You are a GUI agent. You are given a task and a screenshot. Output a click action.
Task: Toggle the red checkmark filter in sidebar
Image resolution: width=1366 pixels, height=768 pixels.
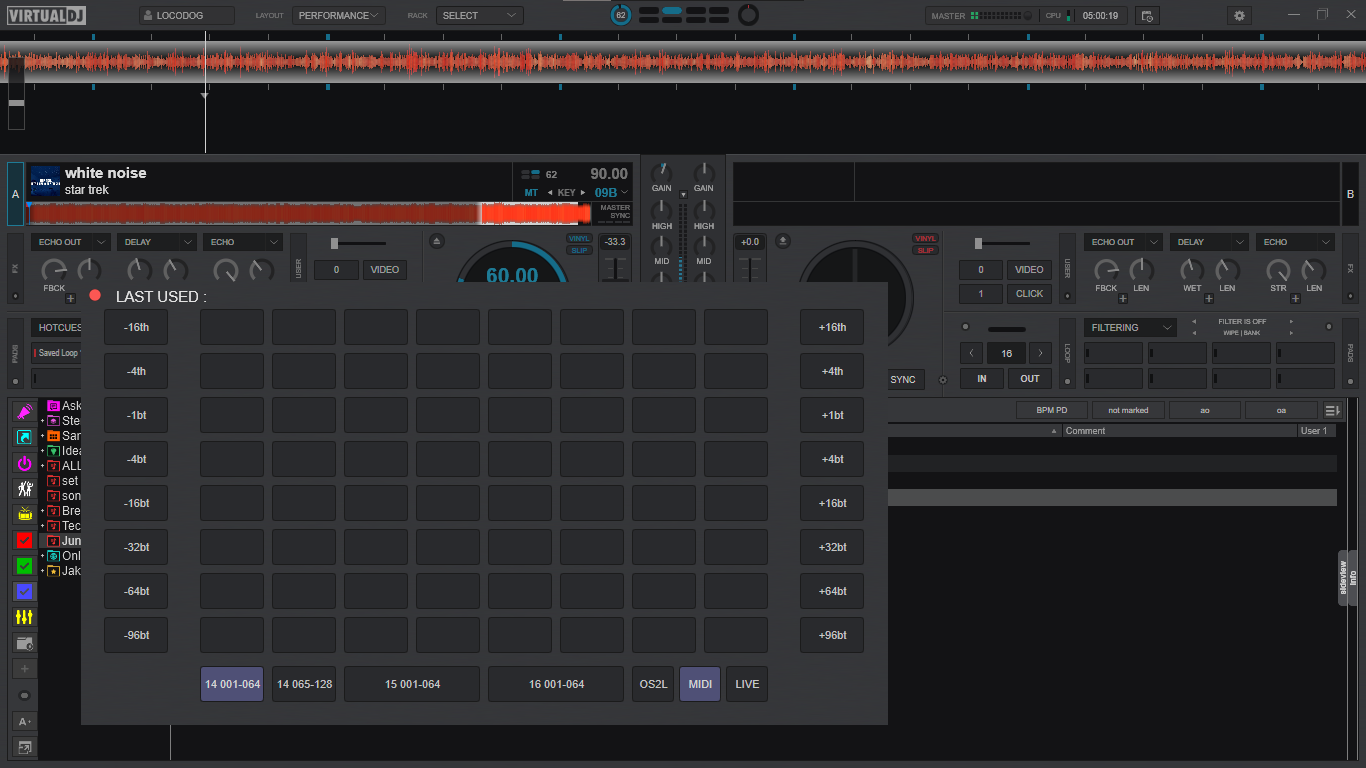click(24, 540)
